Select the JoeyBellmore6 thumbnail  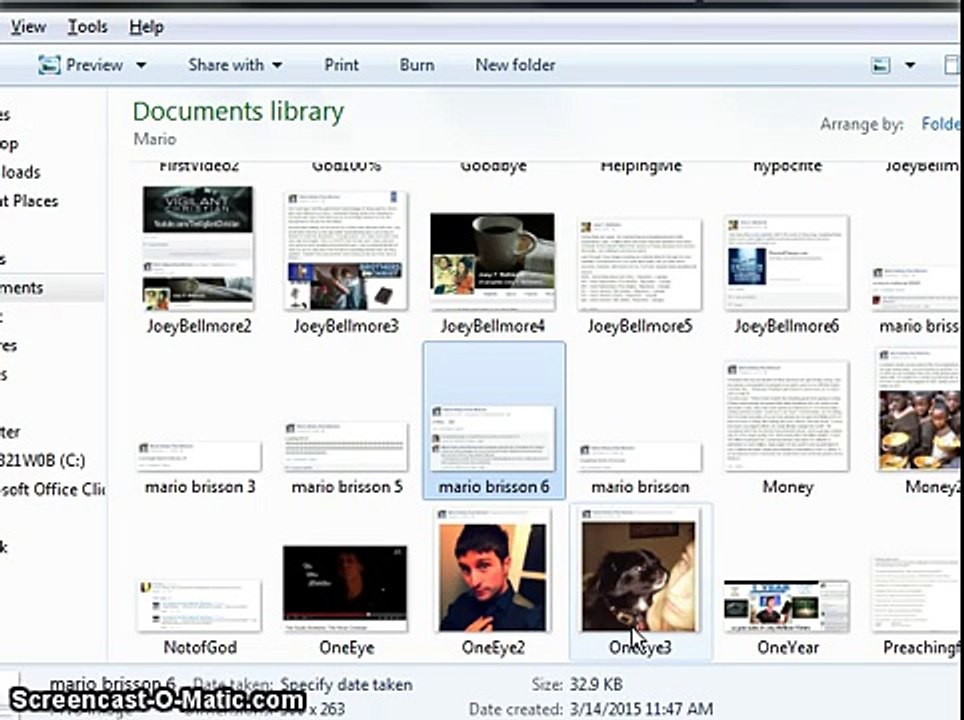pos(786,263)
